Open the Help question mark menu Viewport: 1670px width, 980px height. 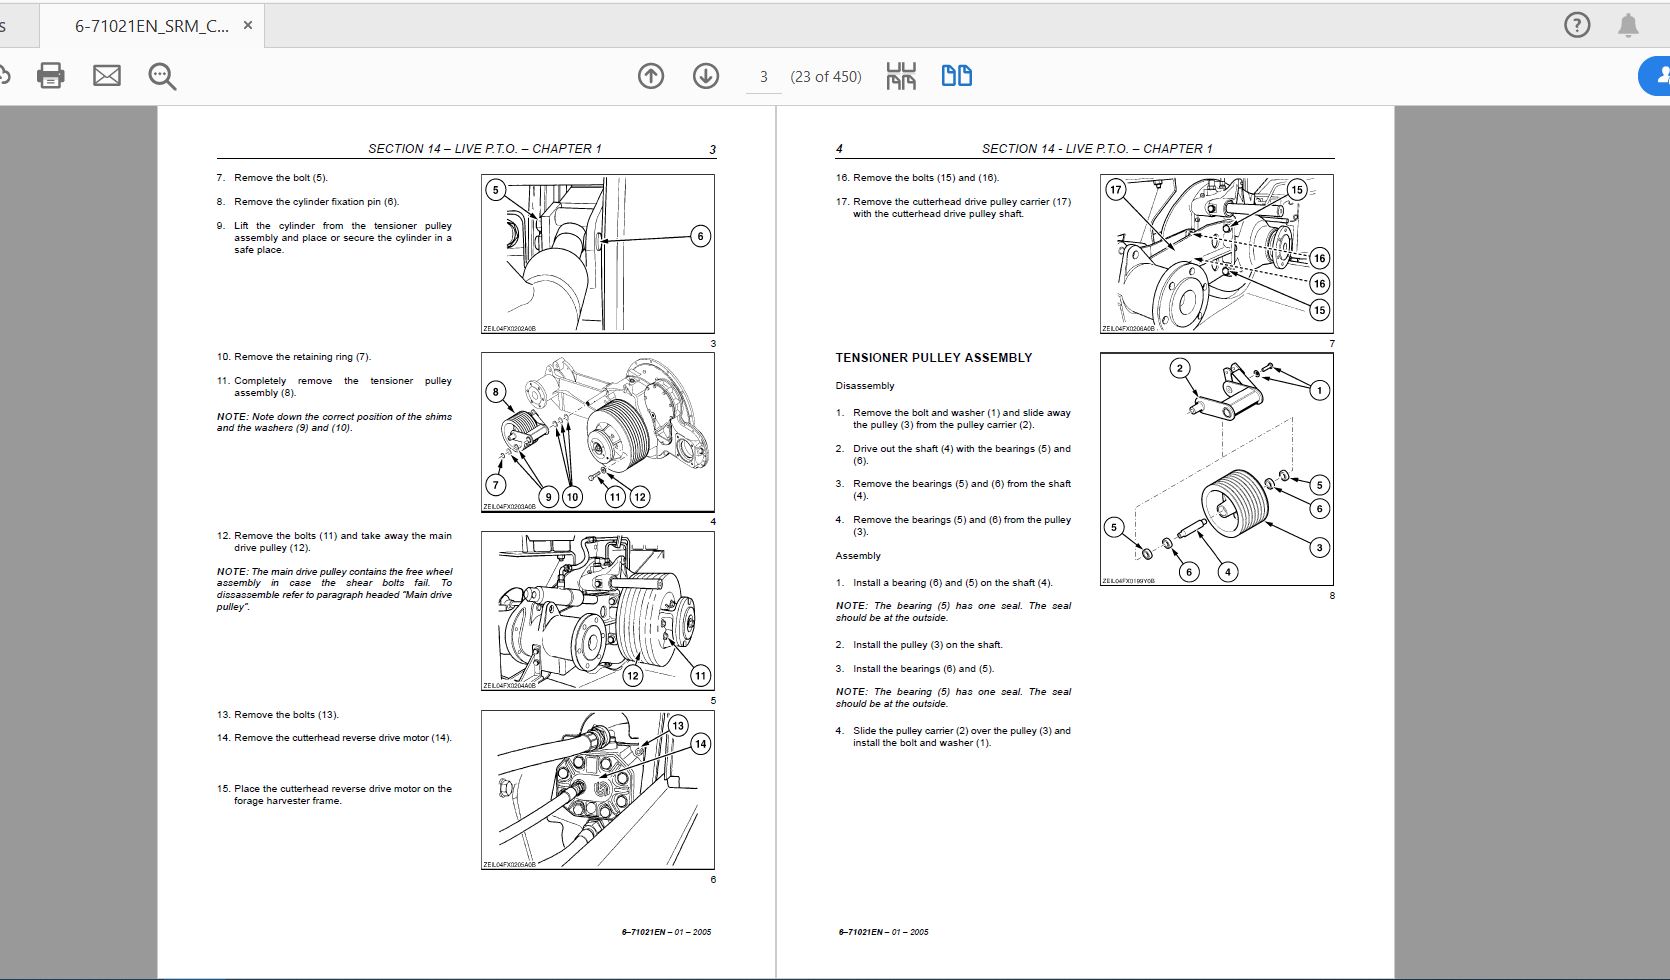(x=1577, y=25)
